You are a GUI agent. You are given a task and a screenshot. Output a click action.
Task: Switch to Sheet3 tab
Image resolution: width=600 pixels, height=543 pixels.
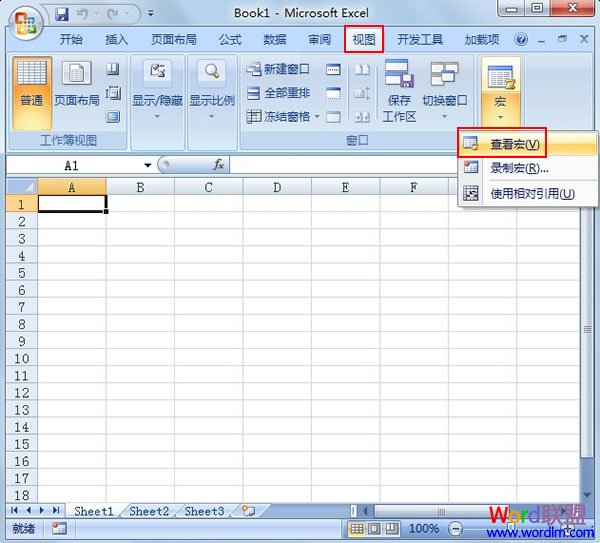tap(204, 511)
